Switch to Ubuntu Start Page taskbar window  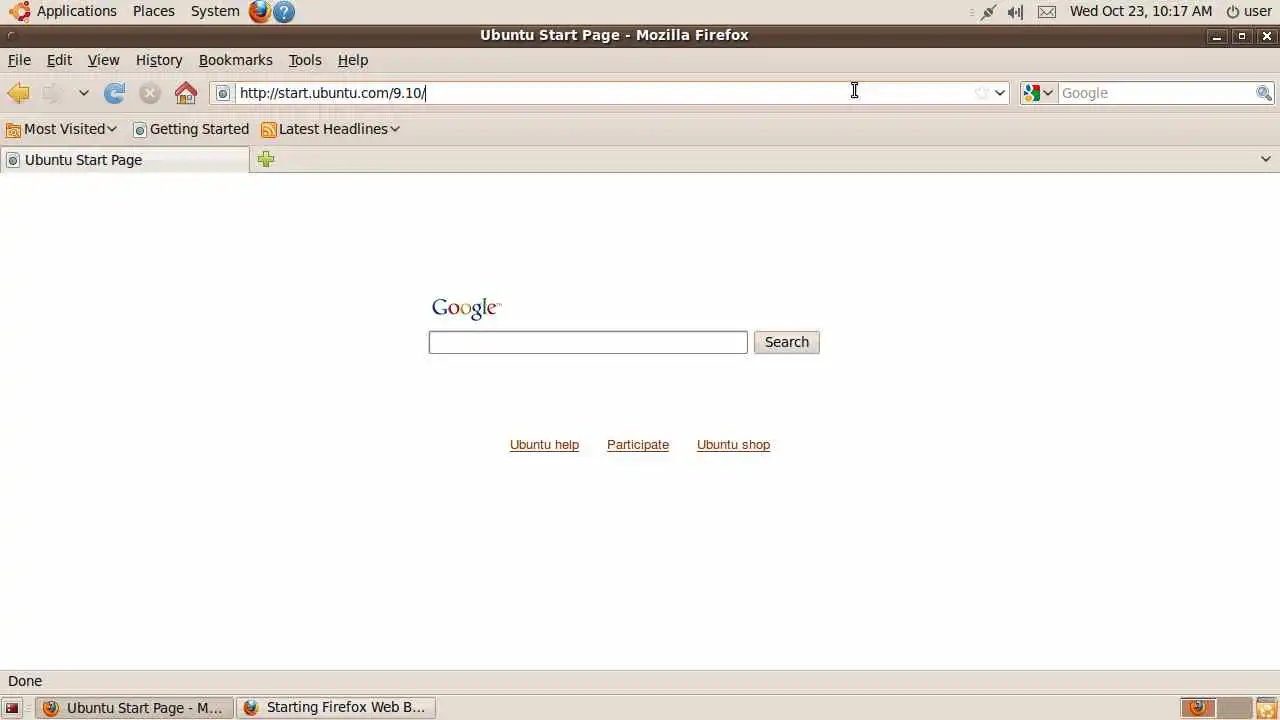click(x=134, y=708)
